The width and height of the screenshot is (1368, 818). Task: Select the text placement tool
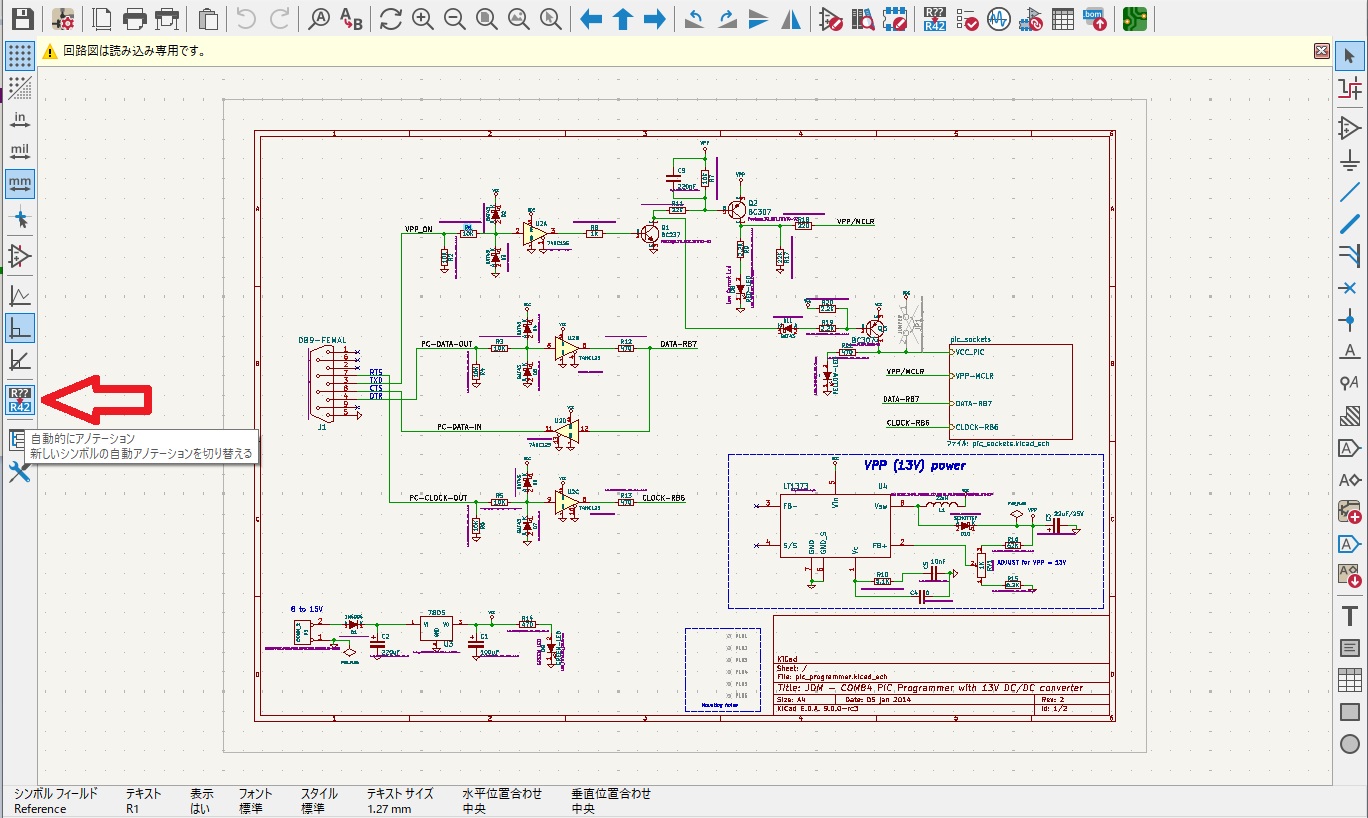pos(1349,615)
